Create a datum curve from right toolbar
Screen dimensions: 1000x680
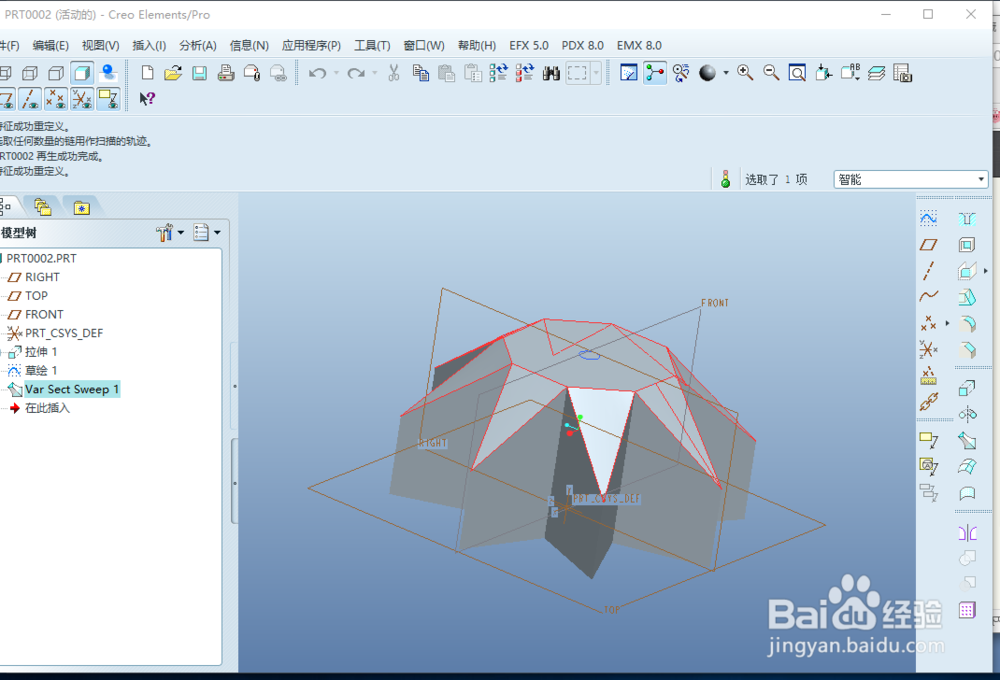tap(929, 296)
